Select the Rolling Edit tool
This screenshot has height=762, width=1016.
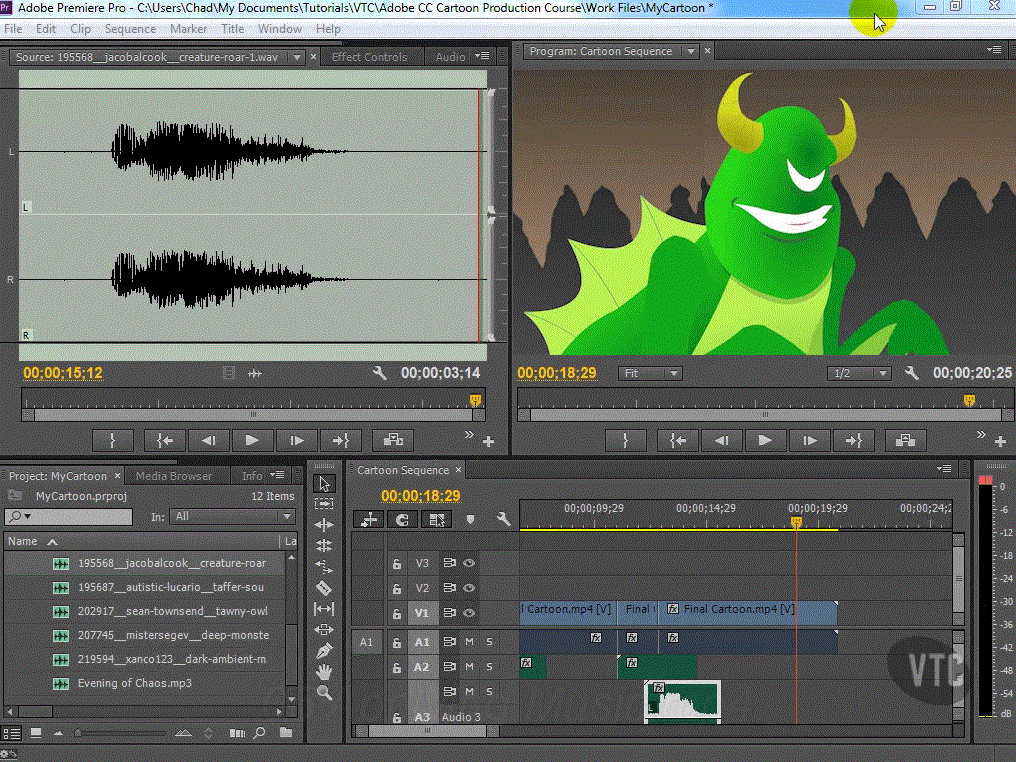pyautogui.click(x=324, y=546)
